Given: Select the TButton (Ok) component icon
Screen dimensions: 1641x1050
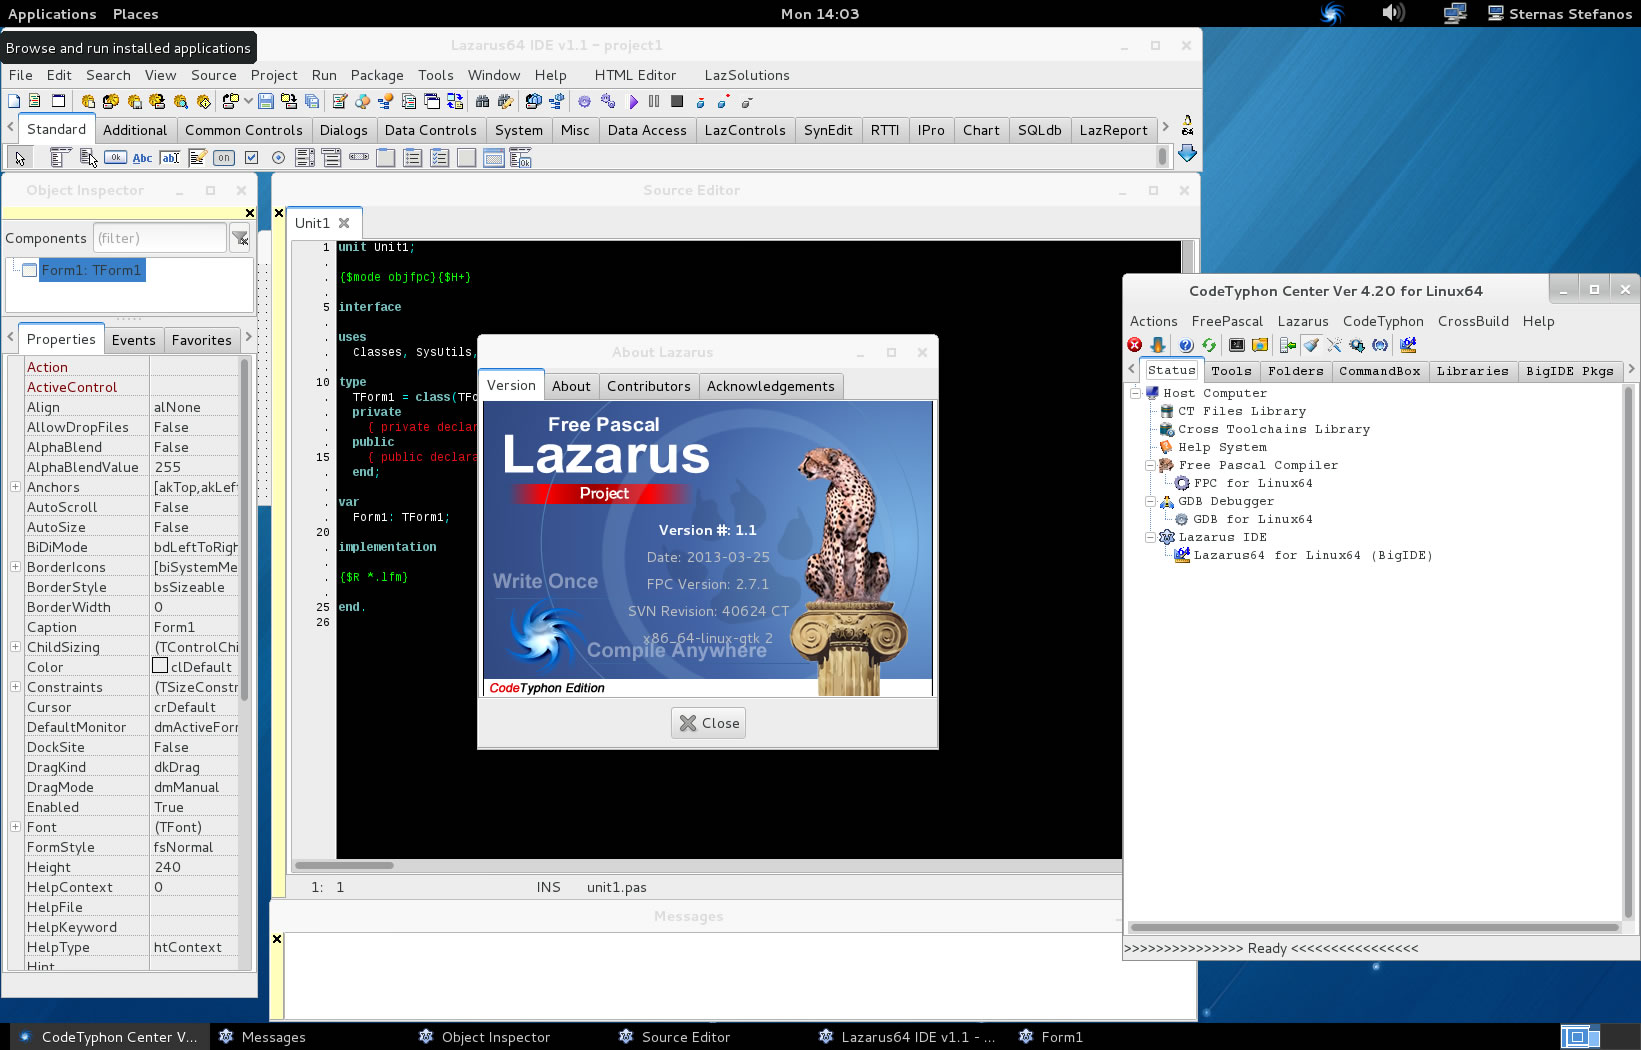Looking at the screenshot, I should tap(115, 157).
